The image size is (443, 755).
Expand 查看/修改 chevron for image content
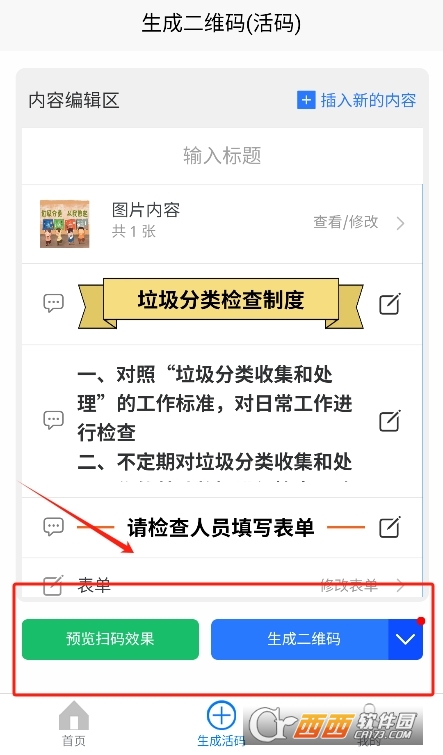pyautogui.click(x=400, y=223)
